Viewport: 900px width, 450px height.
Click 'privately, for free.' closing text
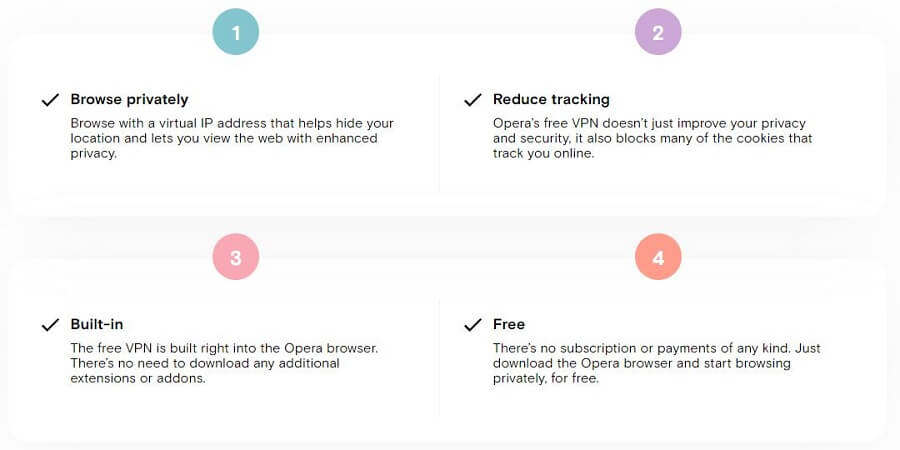tap(545, 378)
